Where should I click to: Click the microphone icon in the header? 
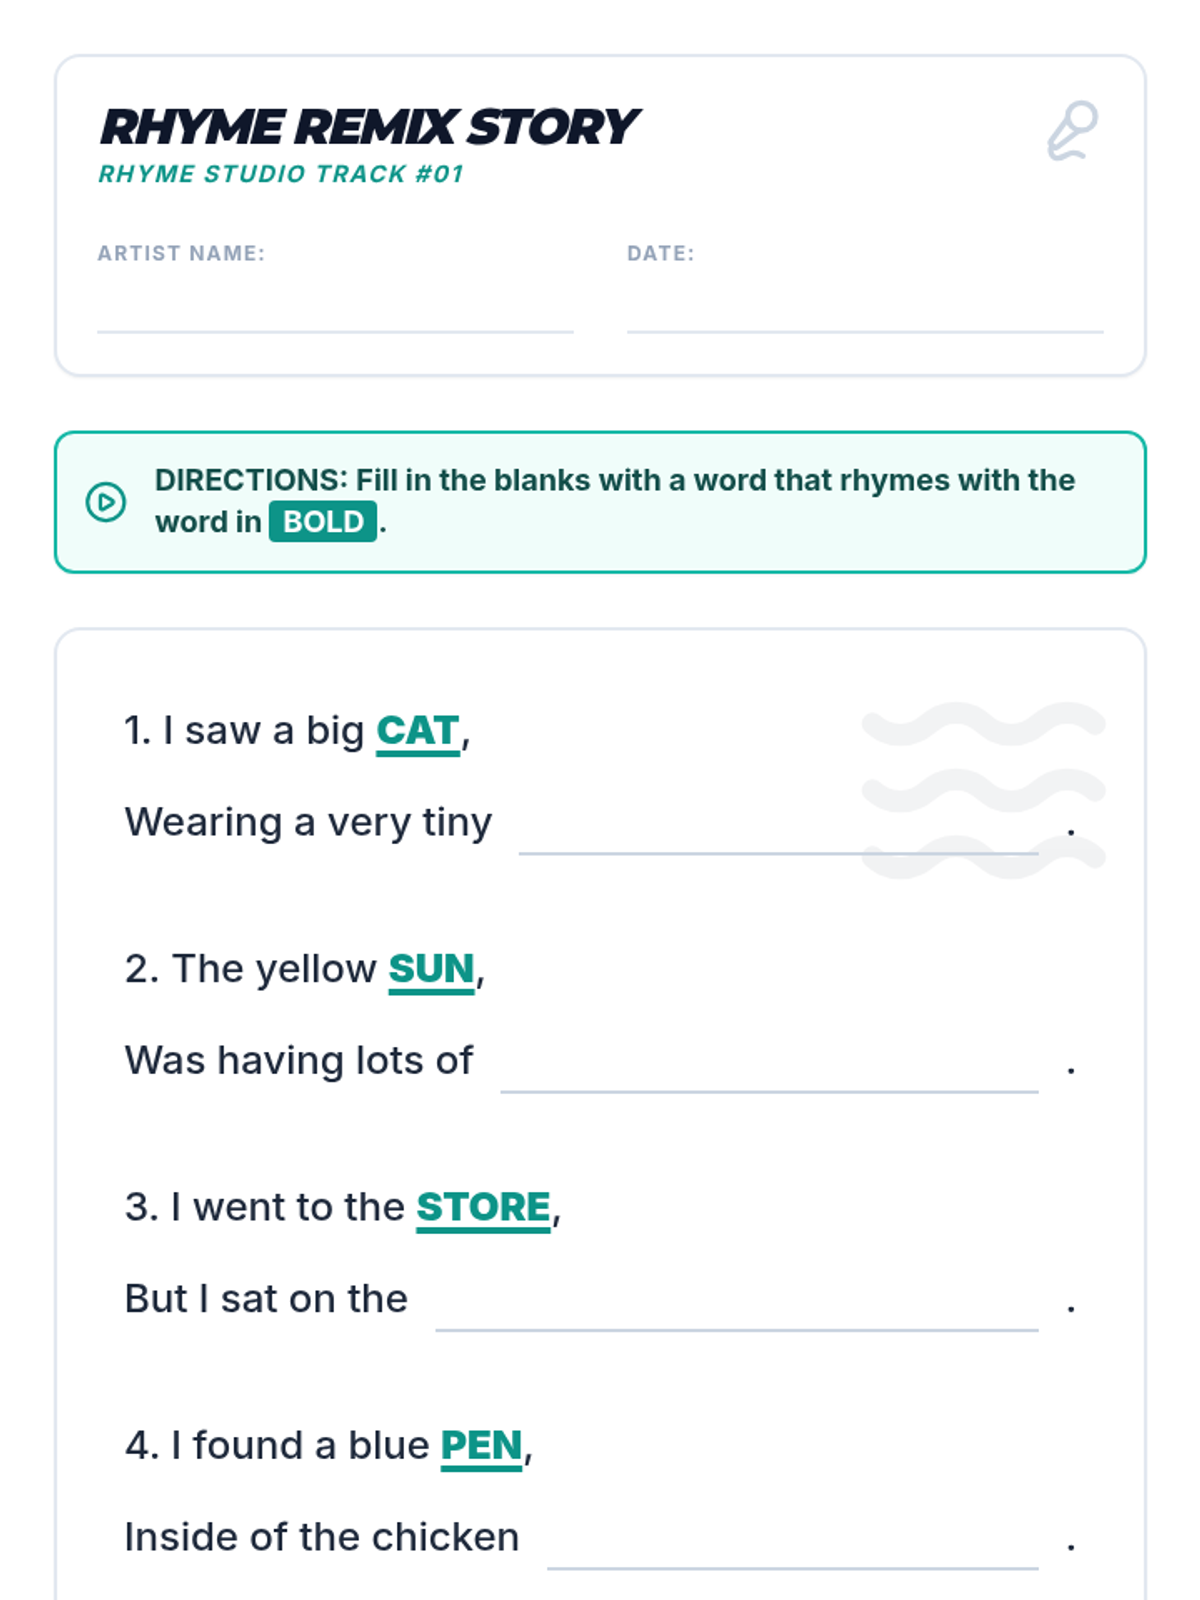1072,130
